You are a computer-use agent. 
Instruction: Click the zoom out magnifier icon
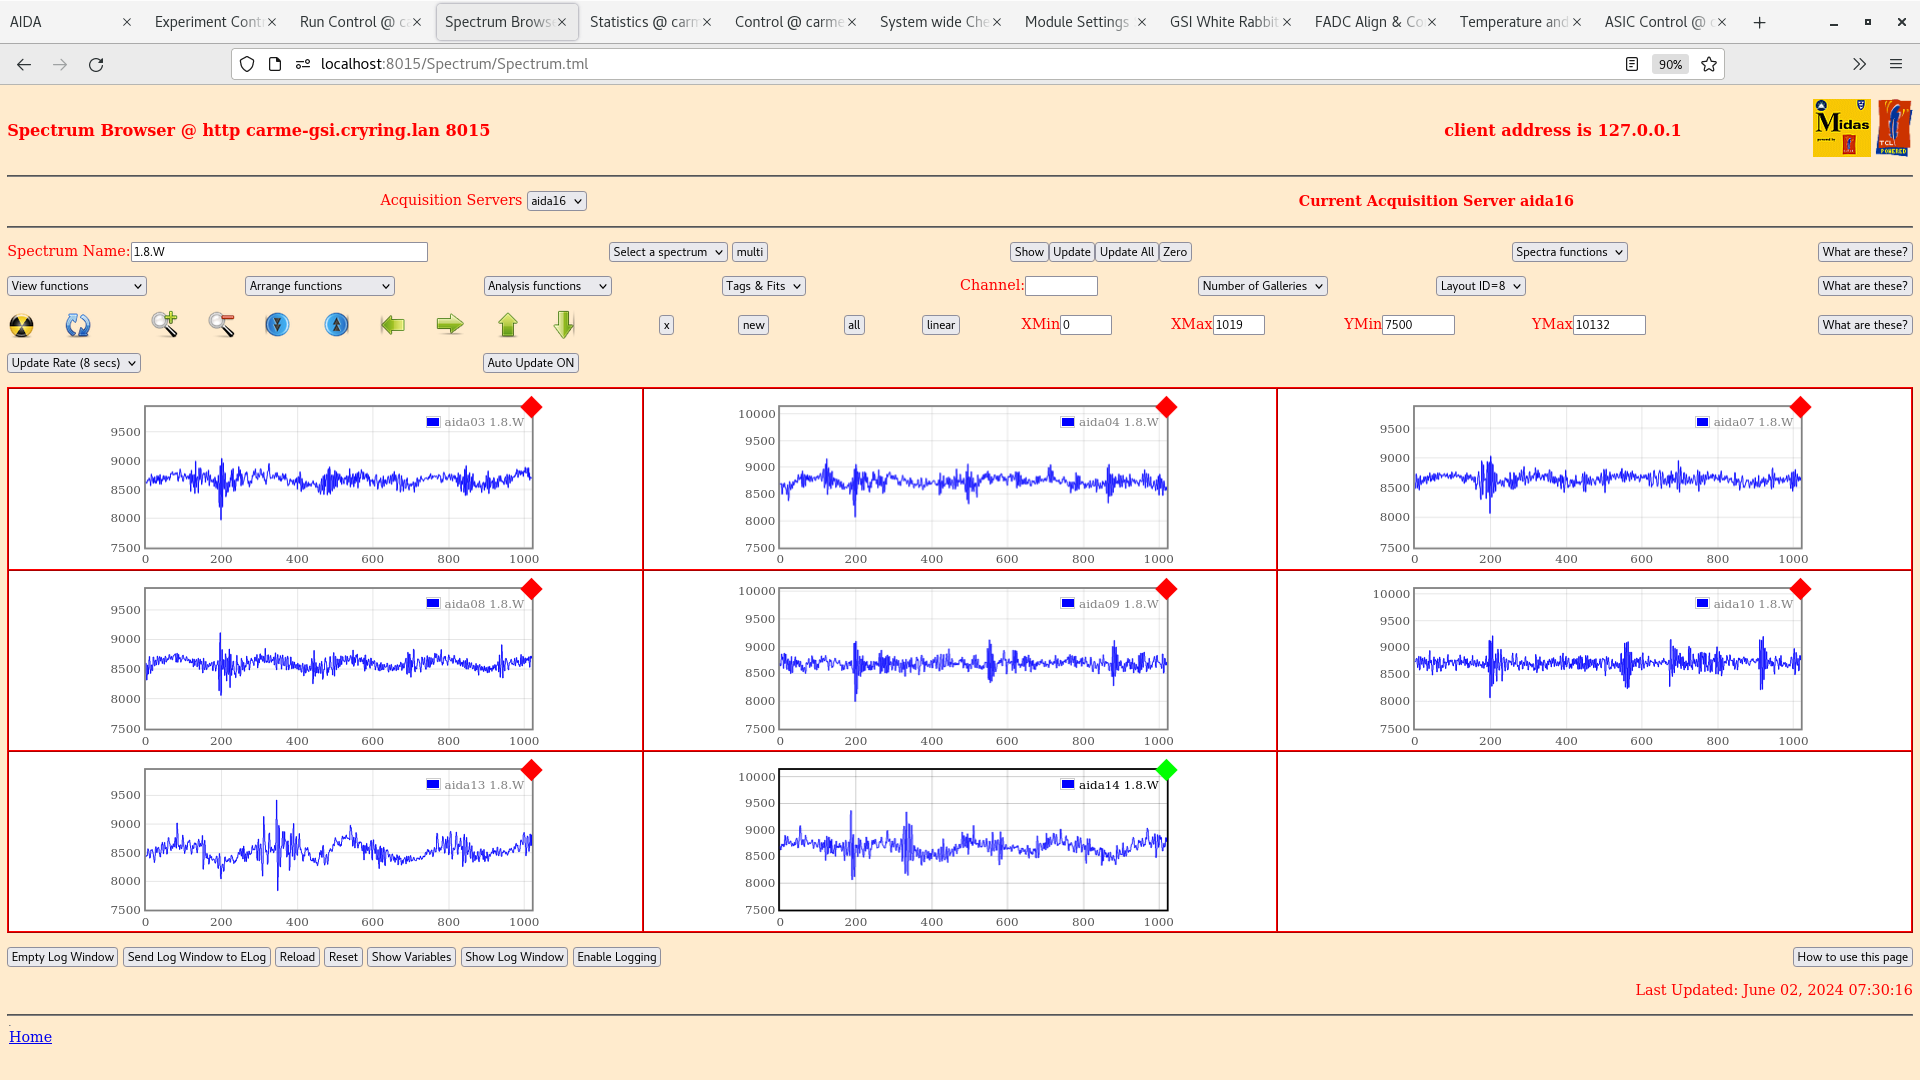221,324
